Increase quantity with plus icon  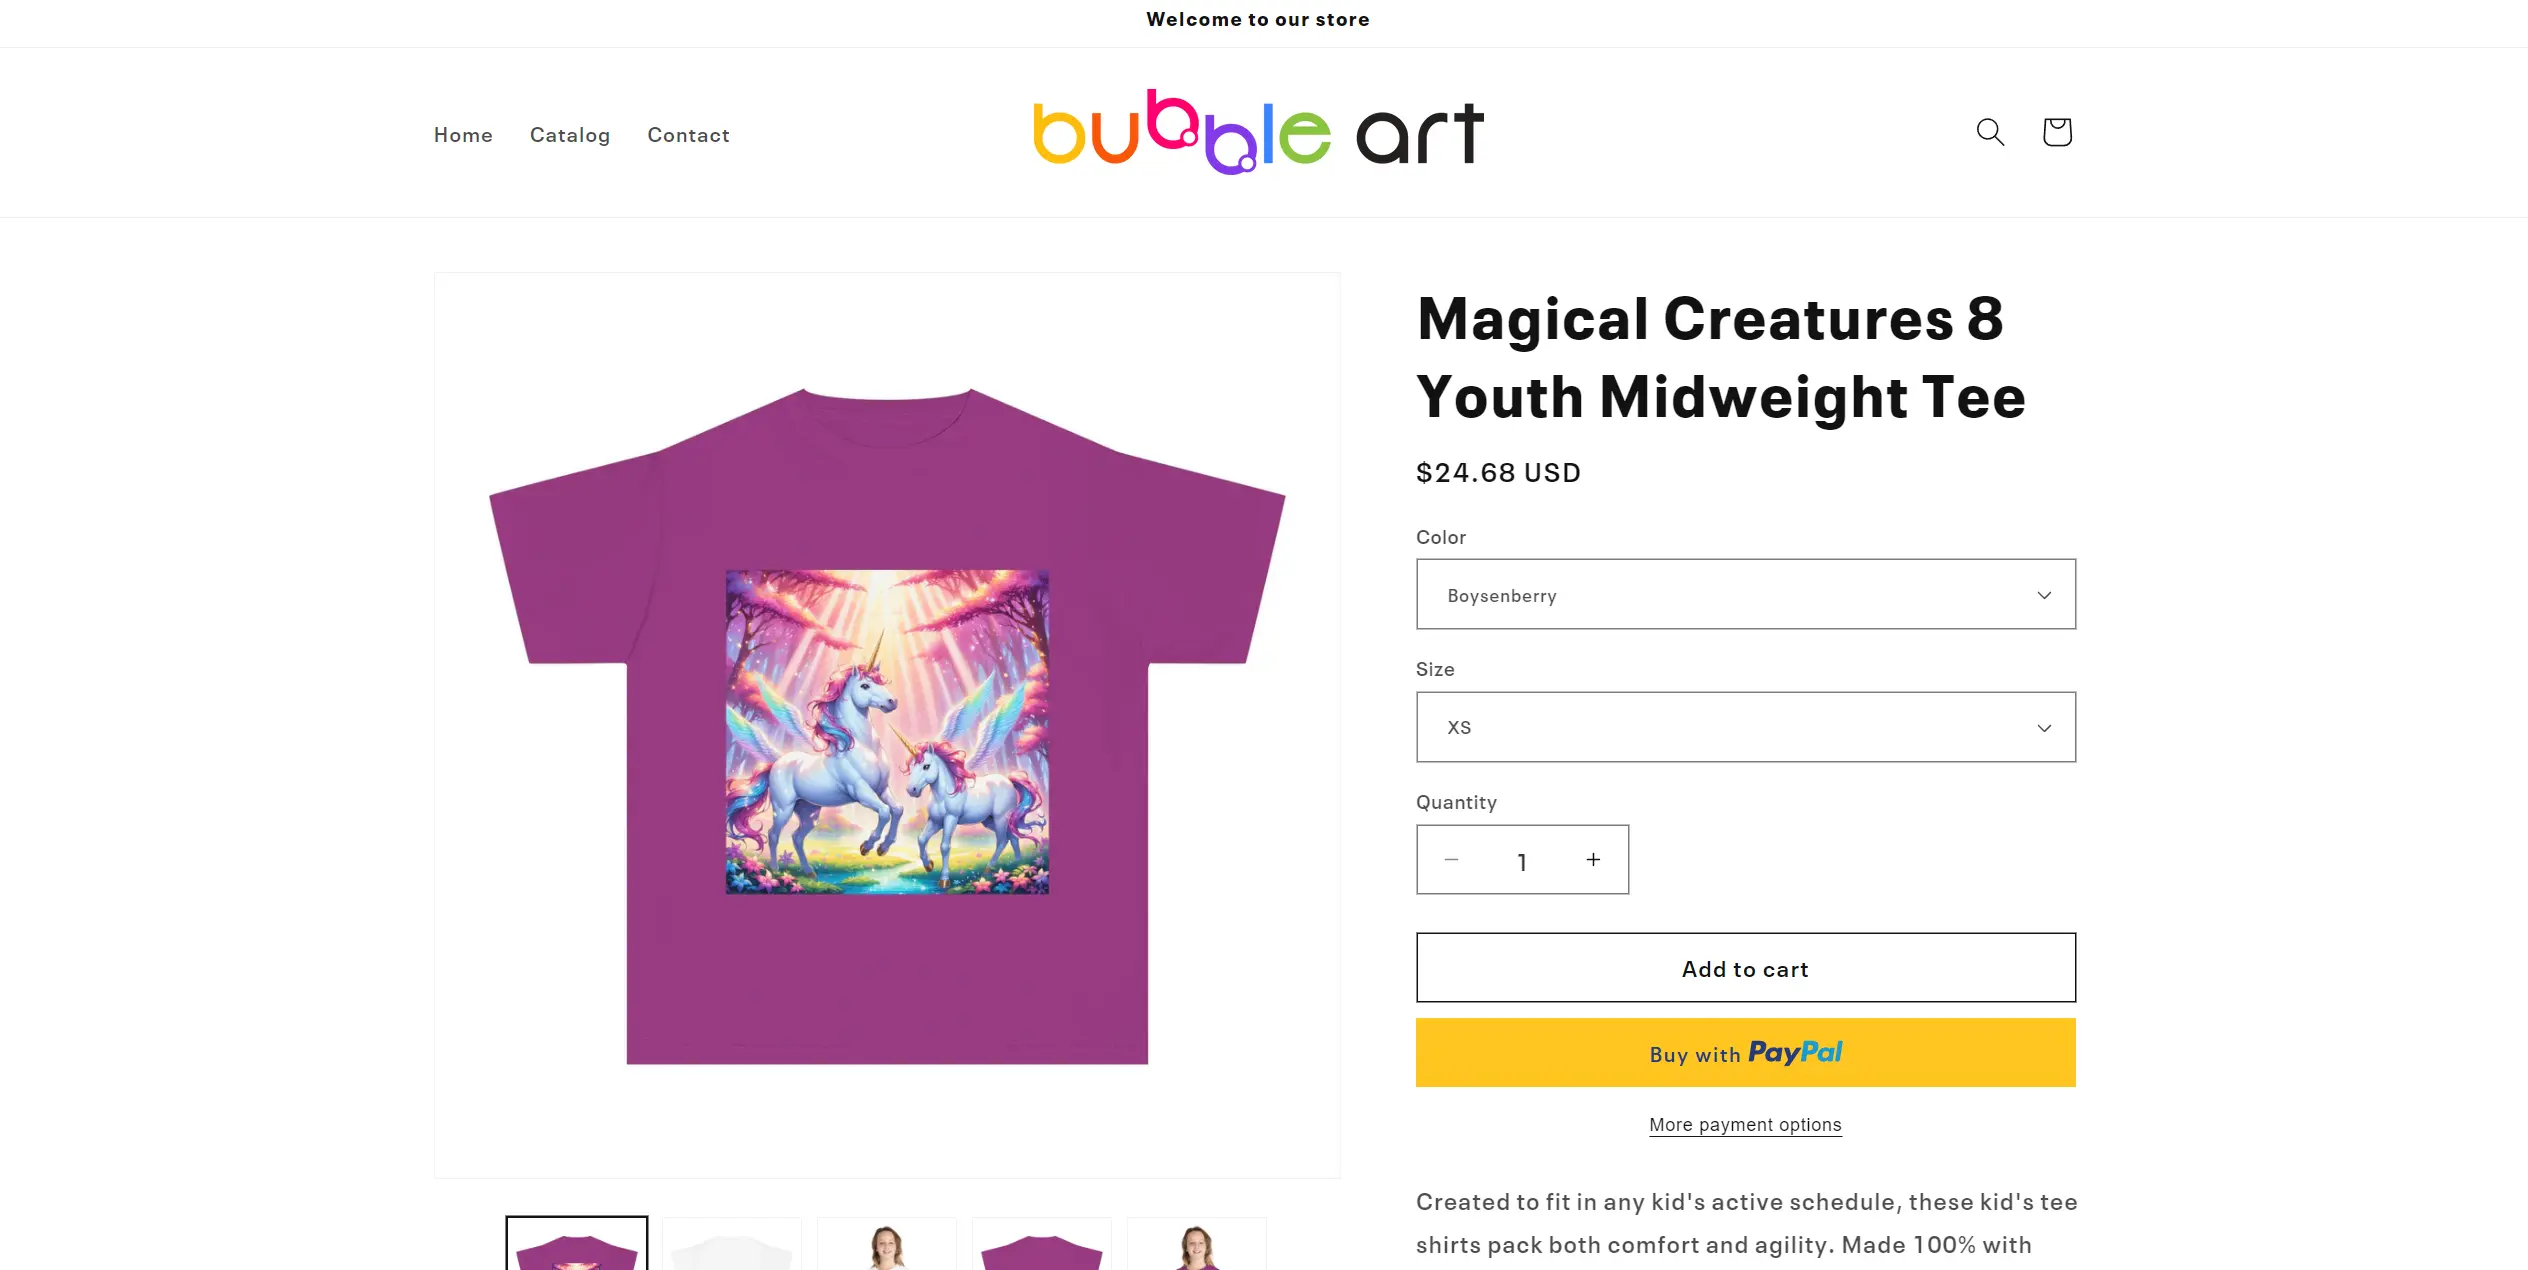1593,860
